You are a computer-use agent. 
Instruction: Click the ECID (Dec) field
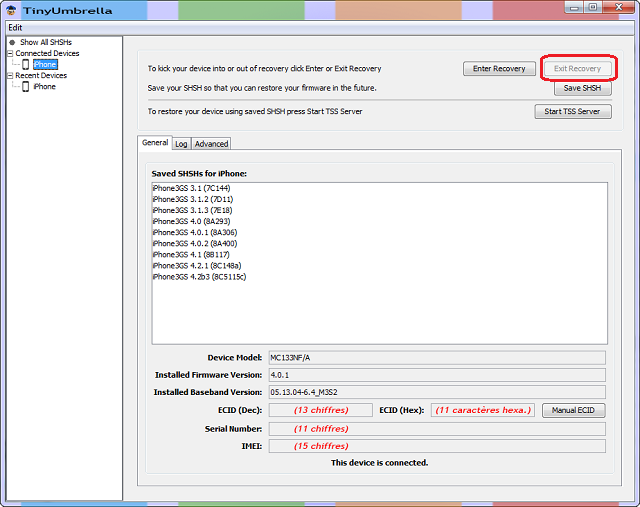click(321, 410)
